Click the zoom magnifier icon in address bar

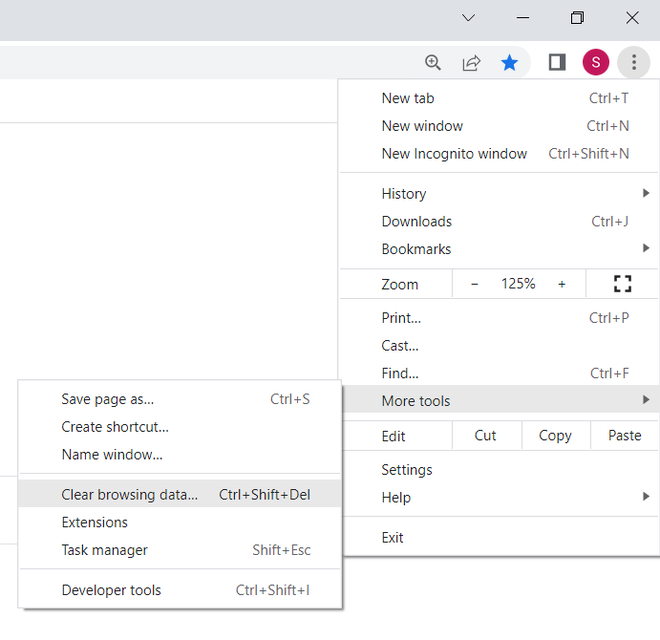[x=433, y=63]
